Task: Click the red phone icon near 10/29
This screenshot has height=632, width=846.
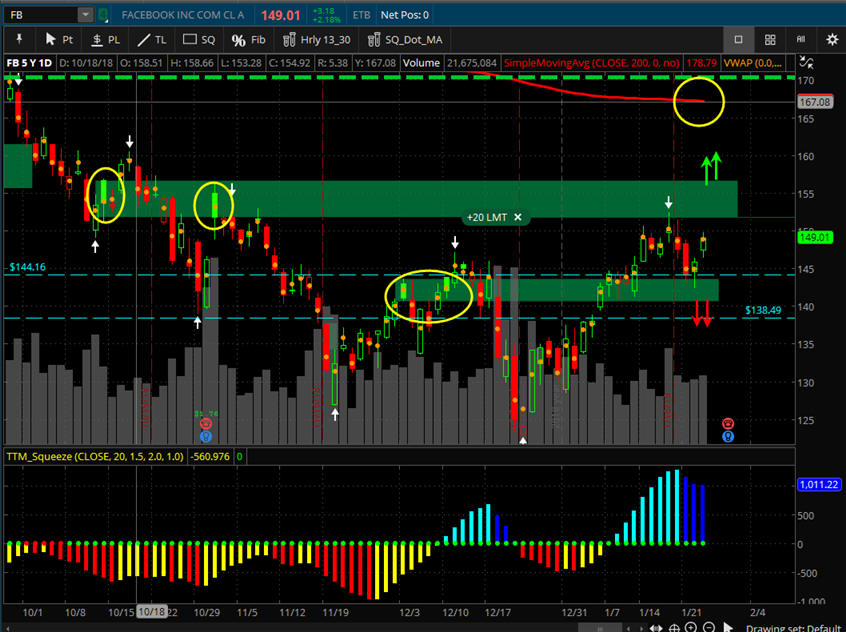Action: [206, 424]
